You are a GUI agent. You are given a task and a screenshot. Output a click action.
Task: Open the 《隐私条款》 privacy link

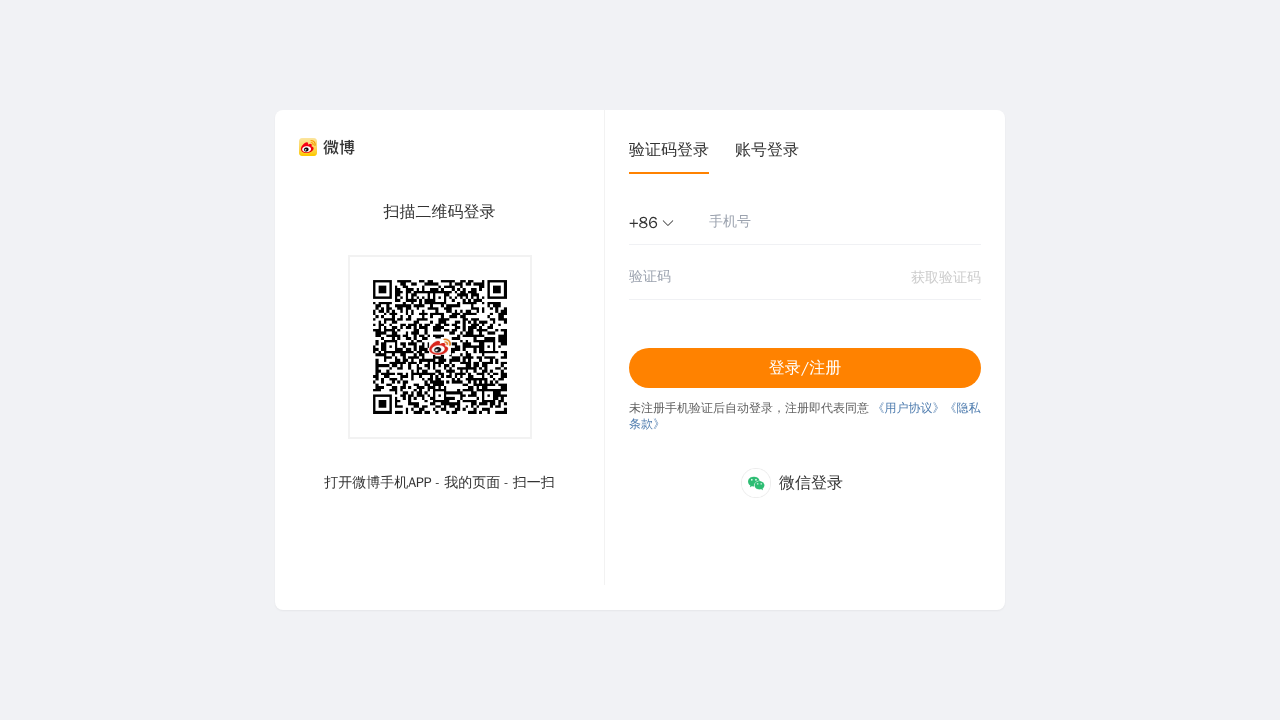(x=964, y=408)
